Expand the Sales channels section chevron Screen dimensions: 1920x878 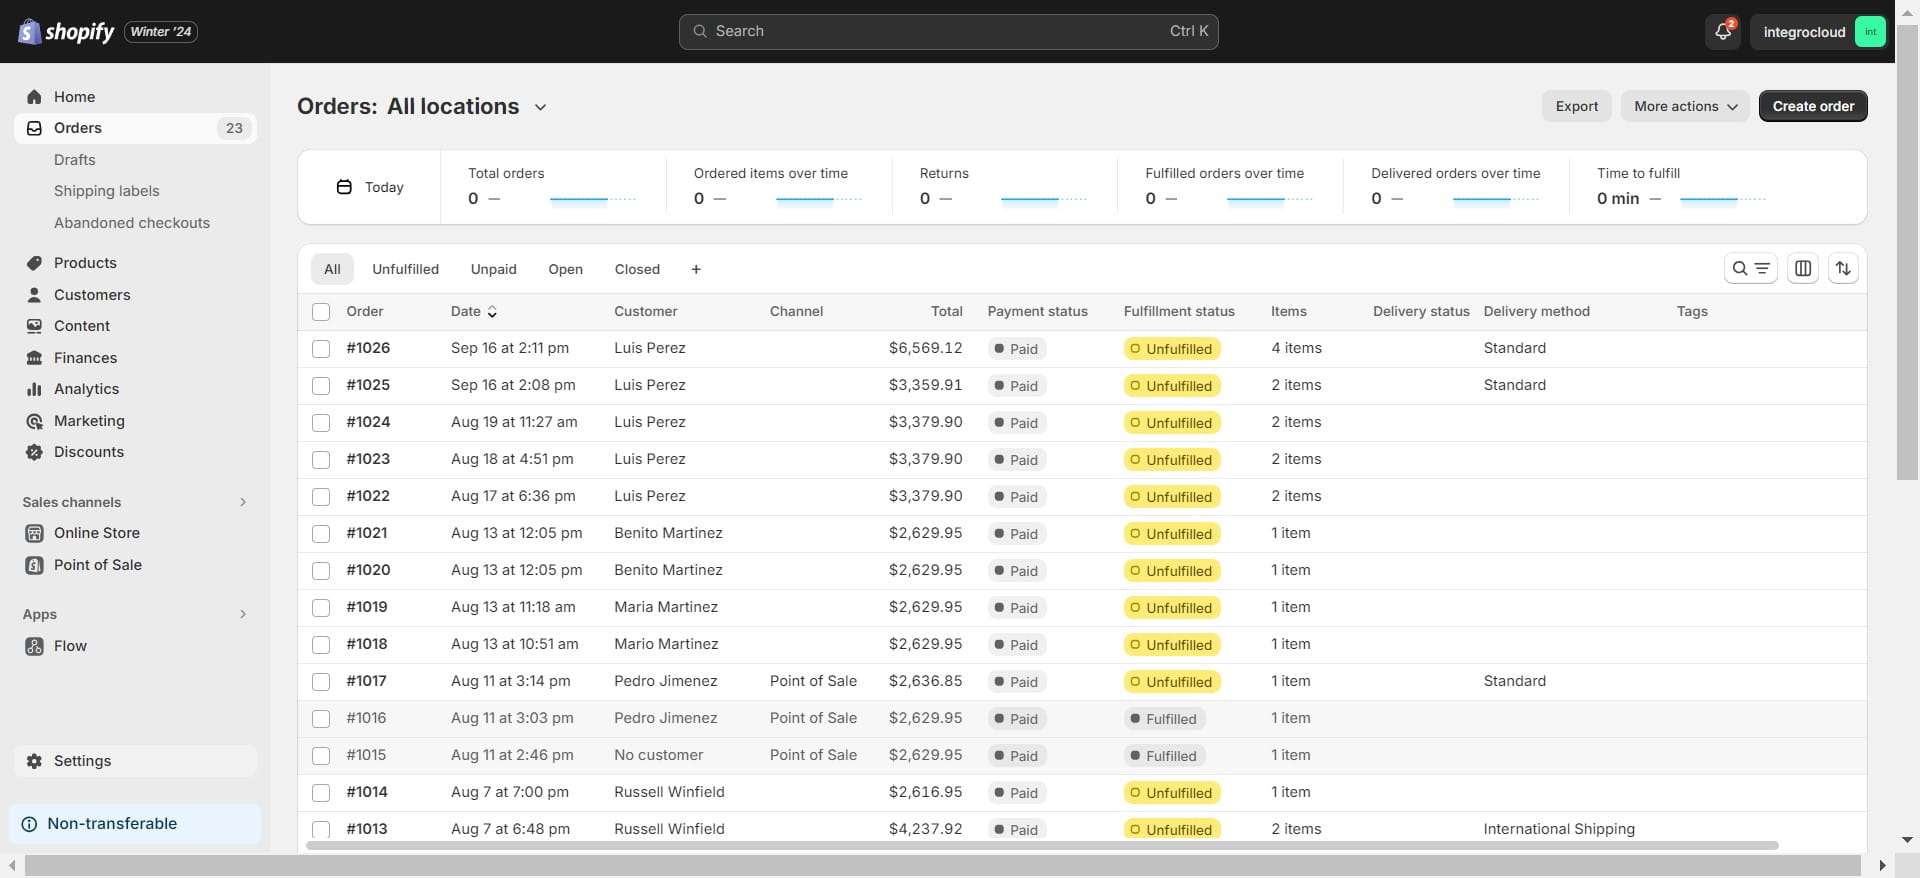coord(242,502)
